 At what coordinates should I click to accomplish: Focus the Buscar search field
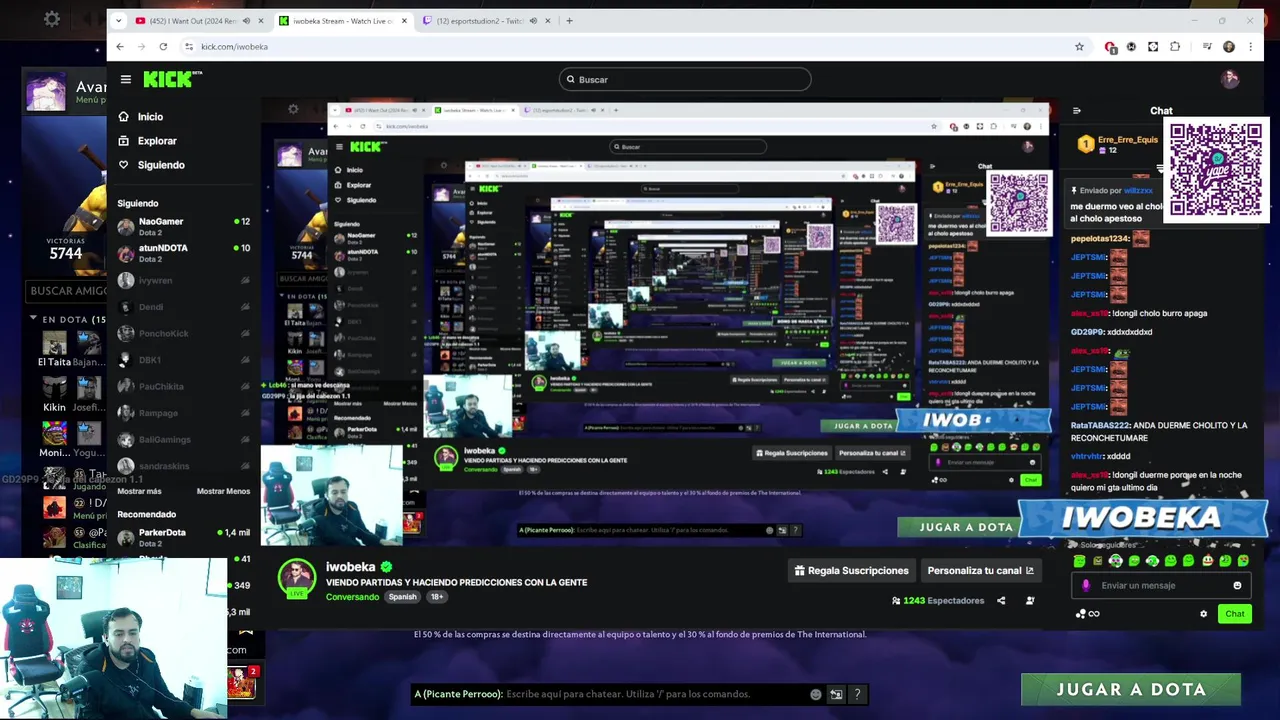coord(685,79)
